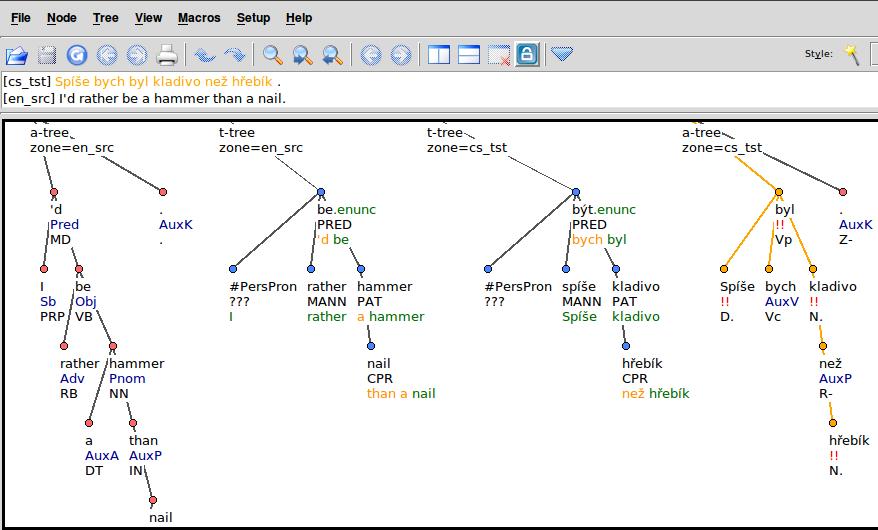Select the #PersPron node in cs_tst t-tree
This screenshot has height=530, width=878.
pyautogui.click(x=488, y=269)
